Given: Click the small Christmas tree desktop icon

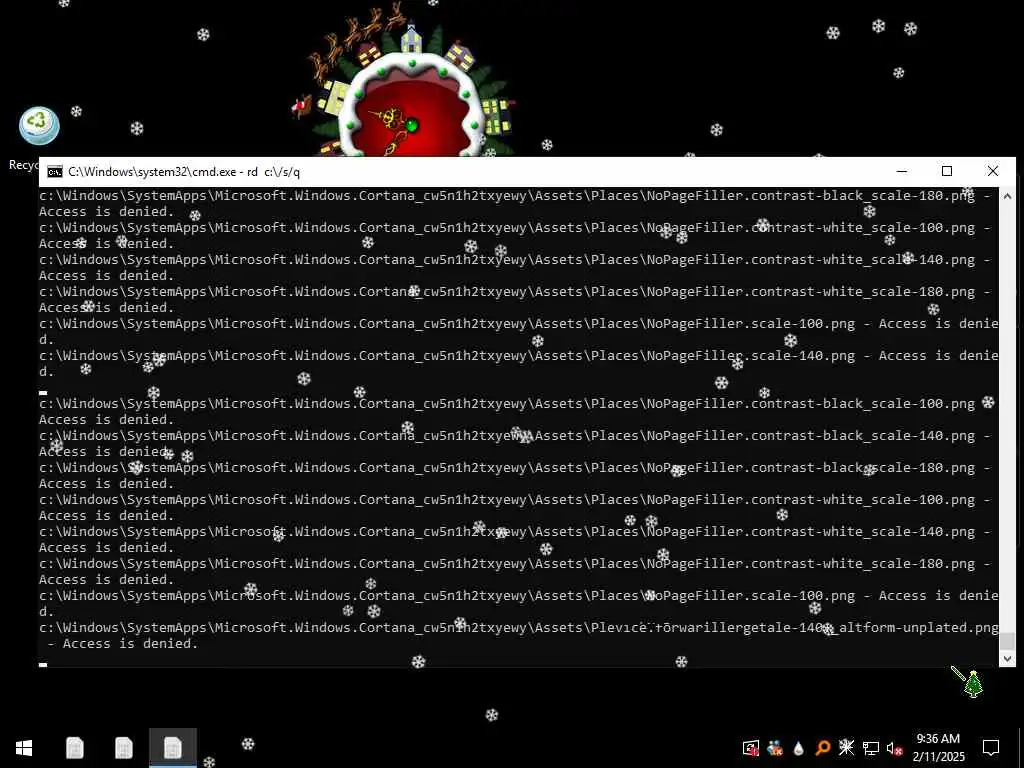Looking at the screenshot, I should (x=973, y=684).
